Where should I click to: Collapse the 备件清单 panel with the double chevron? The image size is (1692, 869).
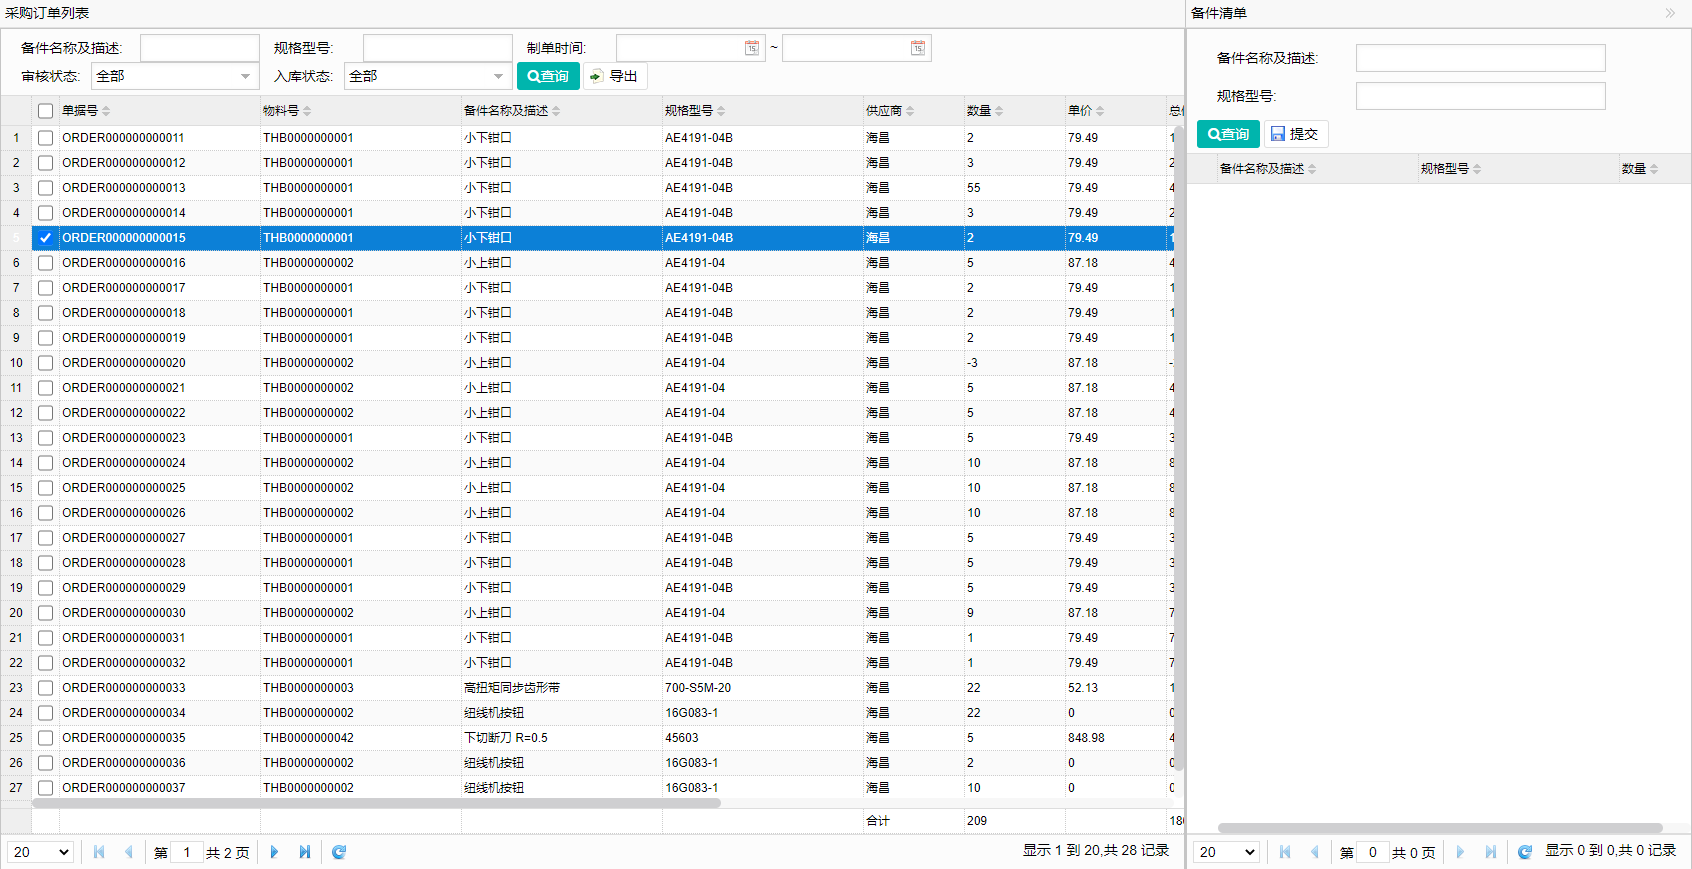point(1670,13)
